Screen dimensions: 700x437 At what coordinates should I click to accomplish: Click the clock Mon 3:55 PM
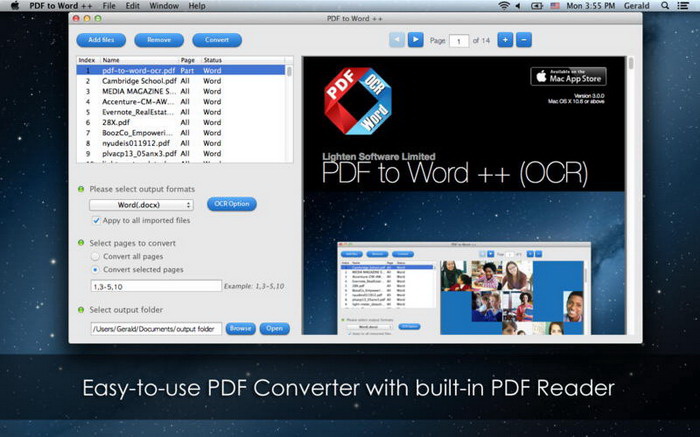click(591, 6)
